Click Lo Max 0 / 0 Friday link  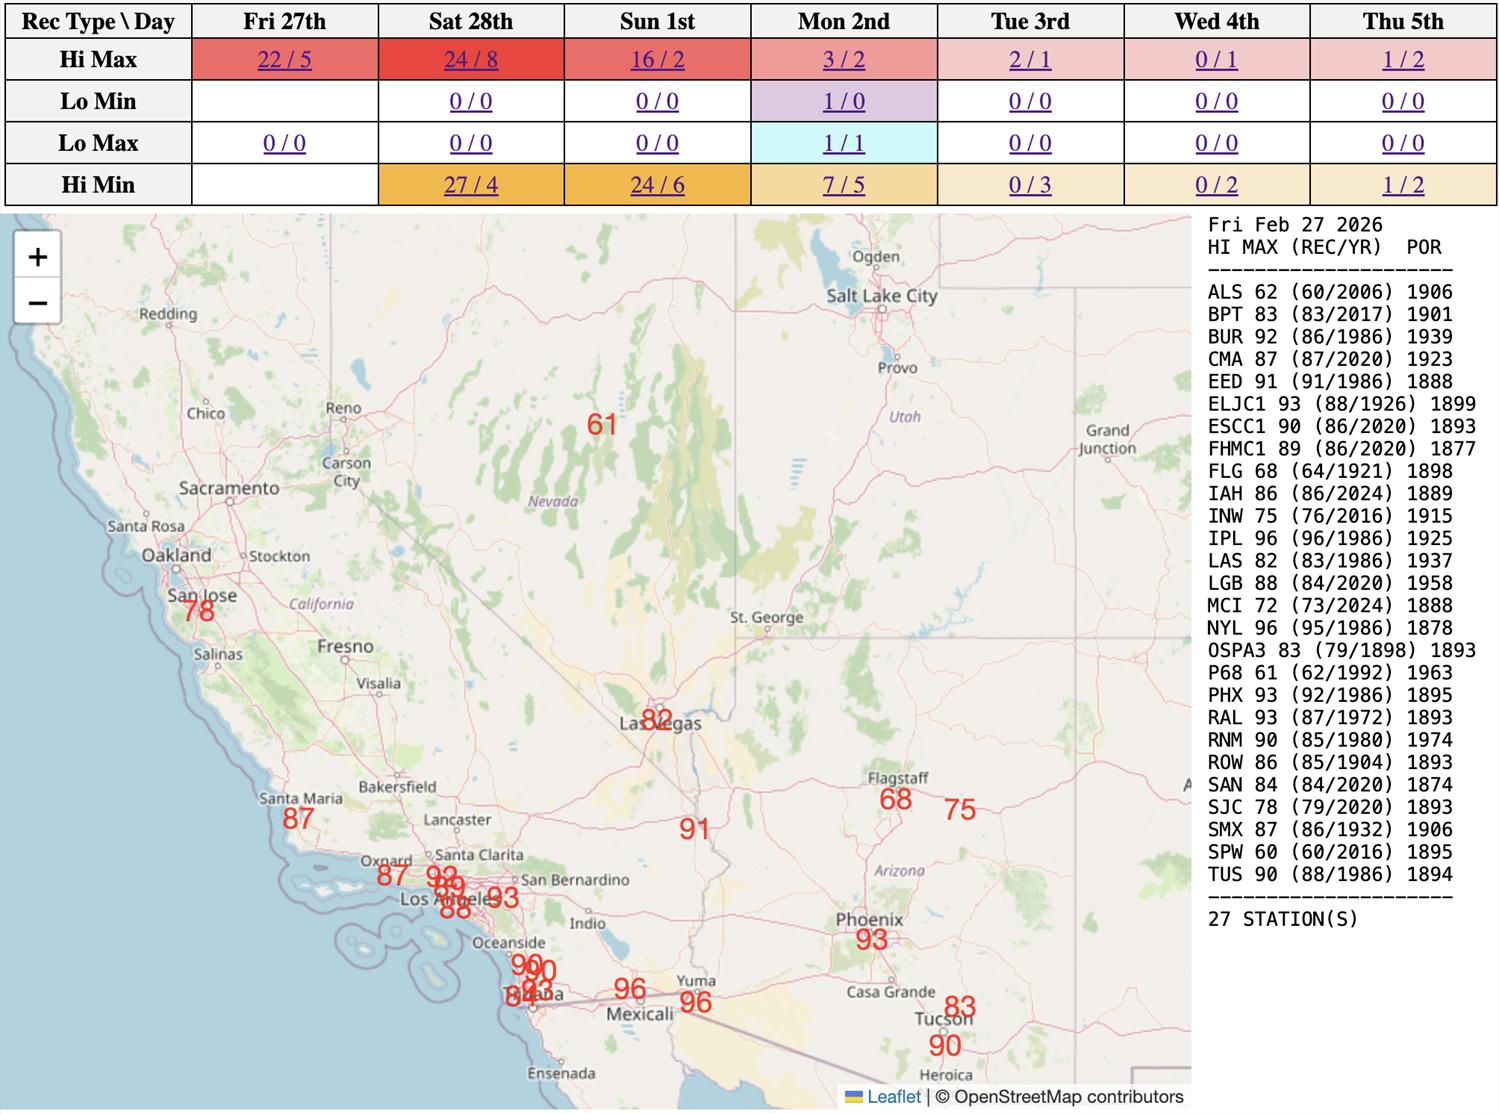(284, 144)
